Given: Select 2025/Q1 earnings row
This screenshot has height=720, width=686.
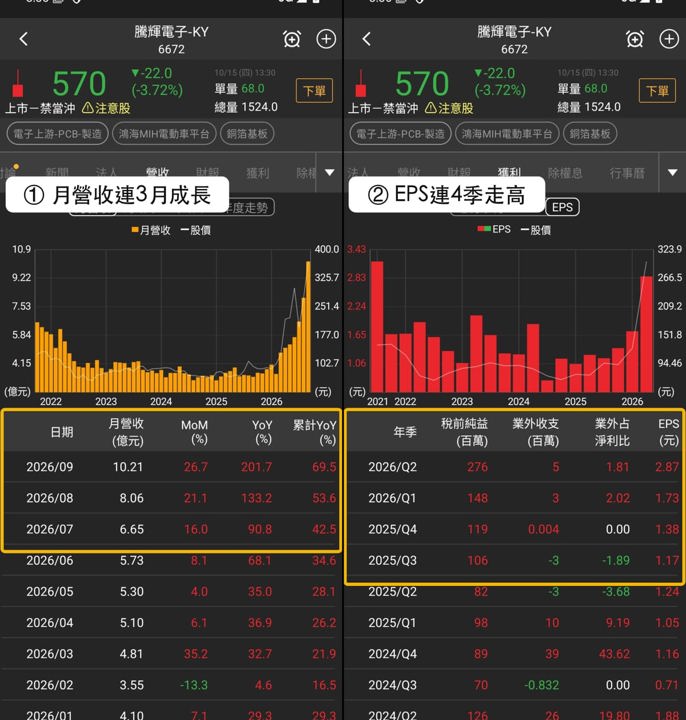Looking at the screenshot, I should coord(514,623).
